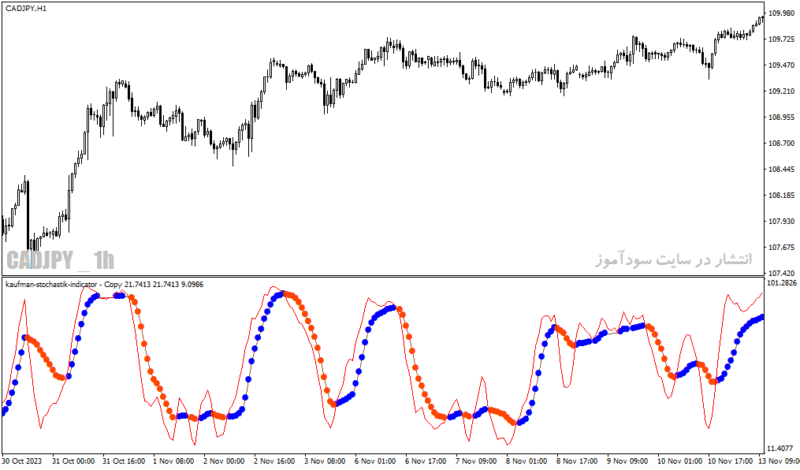
Task: Click the 30 Oct 2023 time label
Action: [x=22, y=461]
